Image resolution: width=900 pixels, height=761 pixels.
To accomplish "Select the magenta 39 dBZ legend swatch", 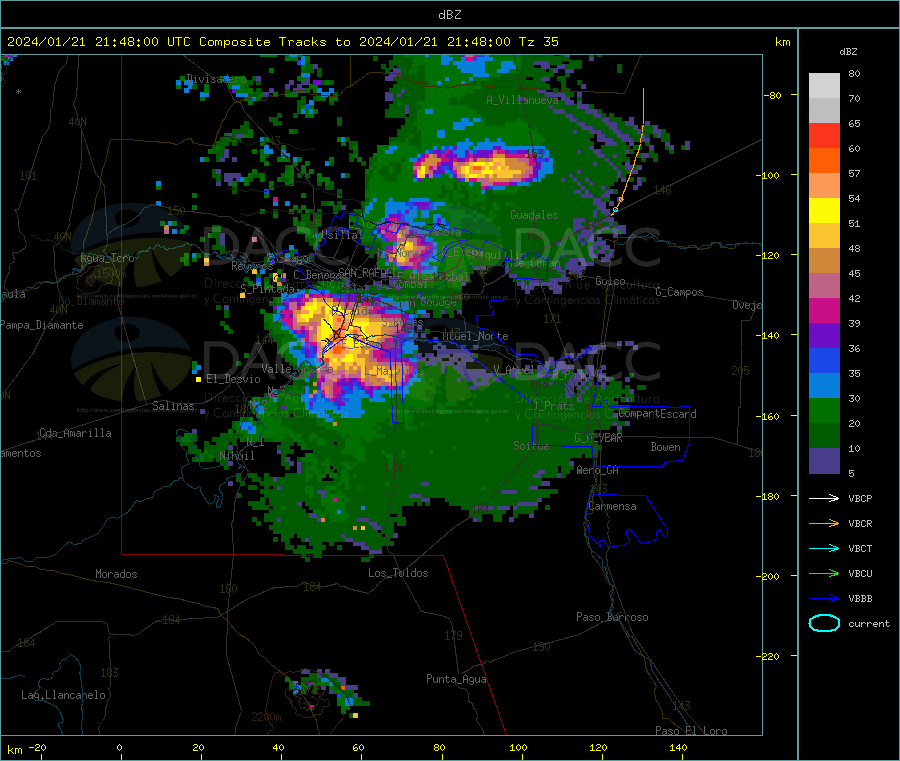I will (824, 310).
